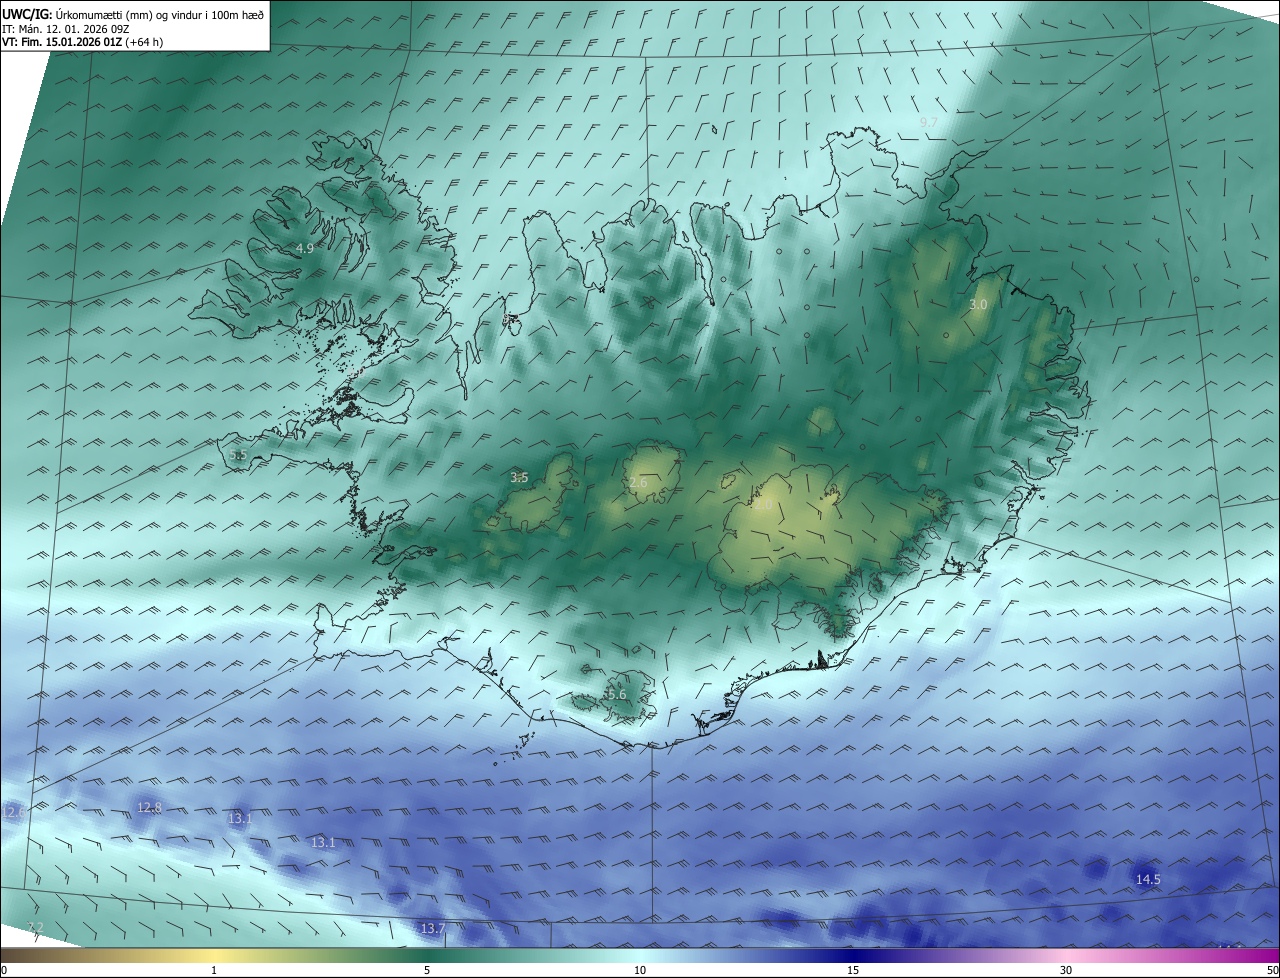Click the 13.7 value label
Image resolution: width=1280 pixels, height=978 pixels.
tap(432, 929)
